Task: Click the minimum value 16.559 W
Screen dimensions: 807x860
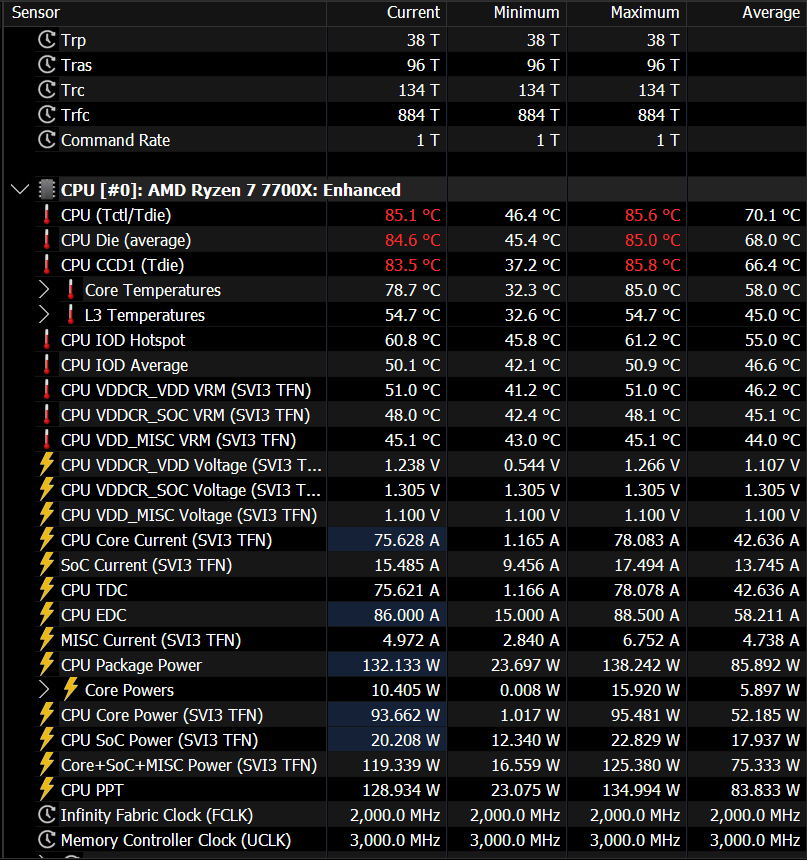Action: click(526, 765)
